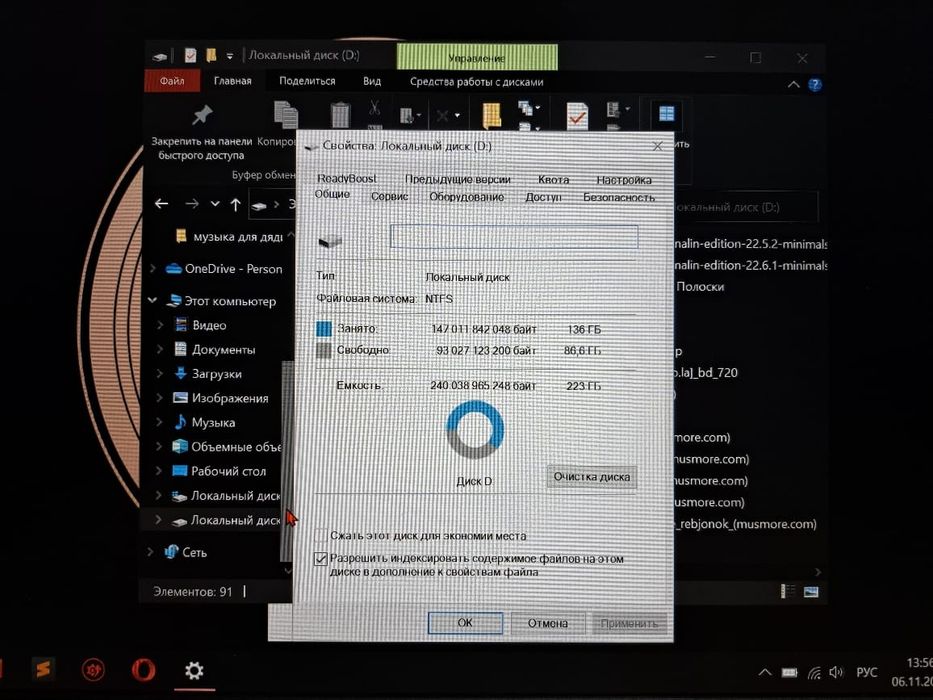Switch to Поделиться ribbon tab
Screen dimensions: 933x700
[x=307, y=81]
